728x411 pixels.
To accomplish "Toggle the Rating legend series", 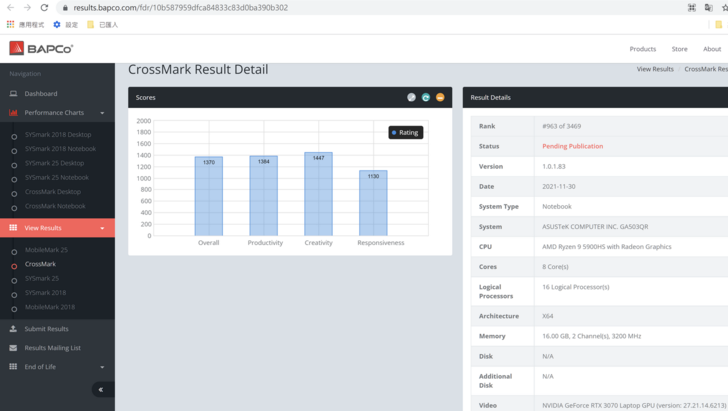I will (405, 132).
